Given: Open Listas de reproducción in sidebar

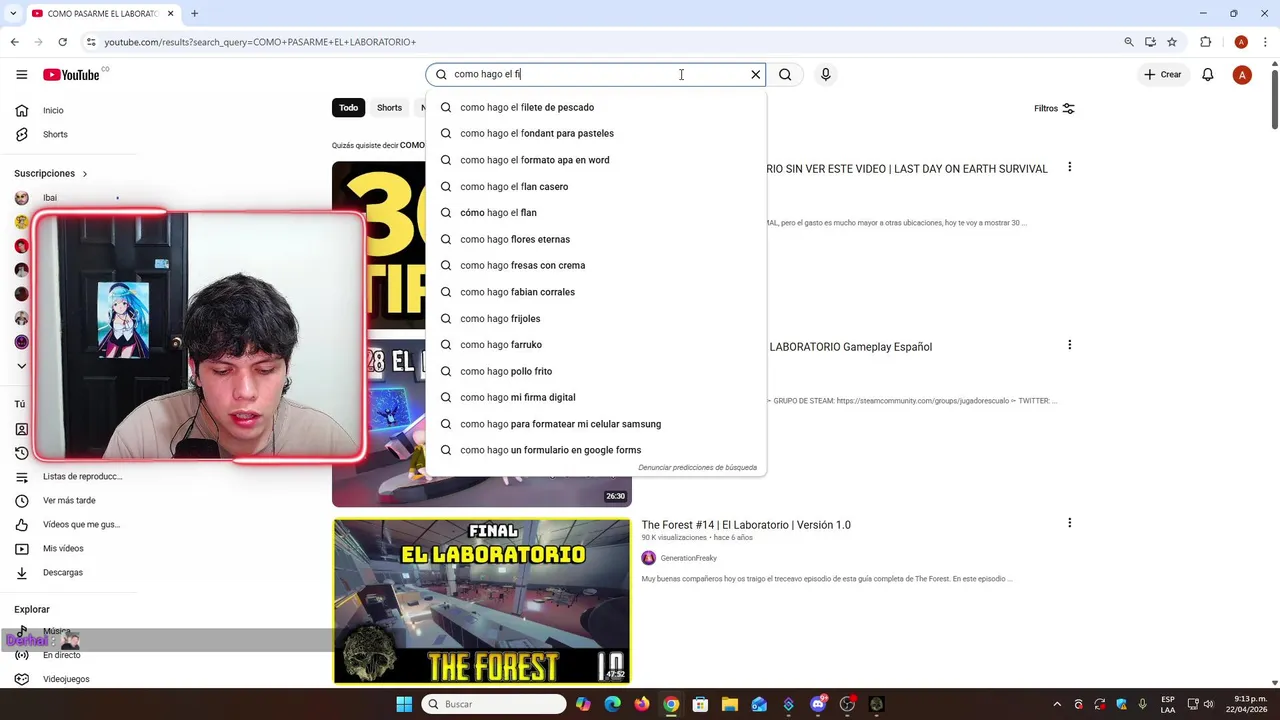Looking at the screenshot, I should click(69, 477).
